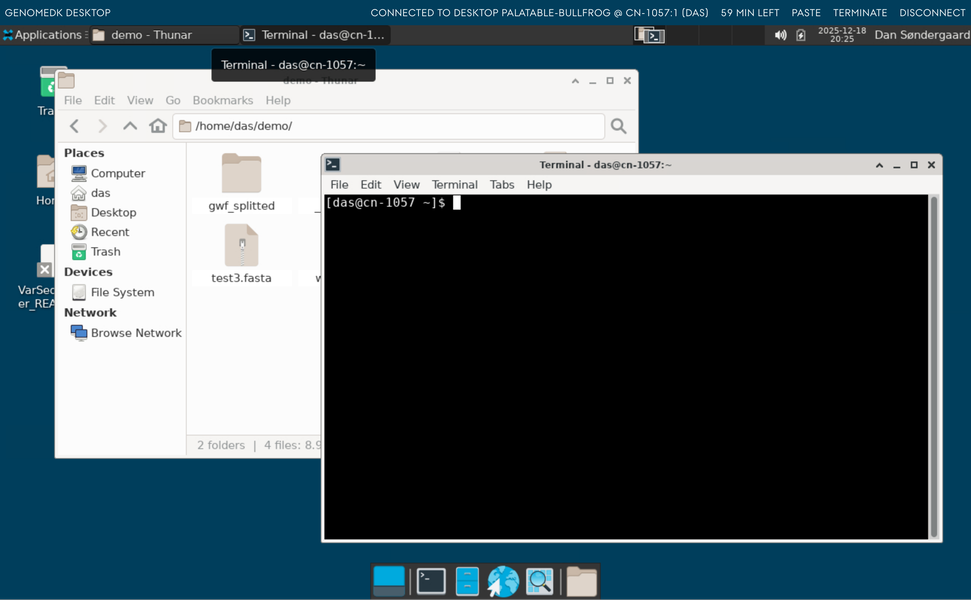
Task: Click the home folder icon in toolbar
Action: tap(158, 126)
